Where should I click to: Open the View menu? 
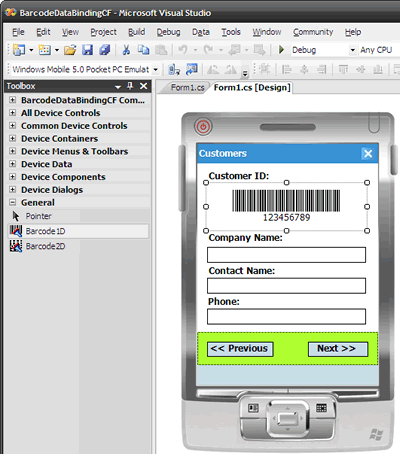70,32
